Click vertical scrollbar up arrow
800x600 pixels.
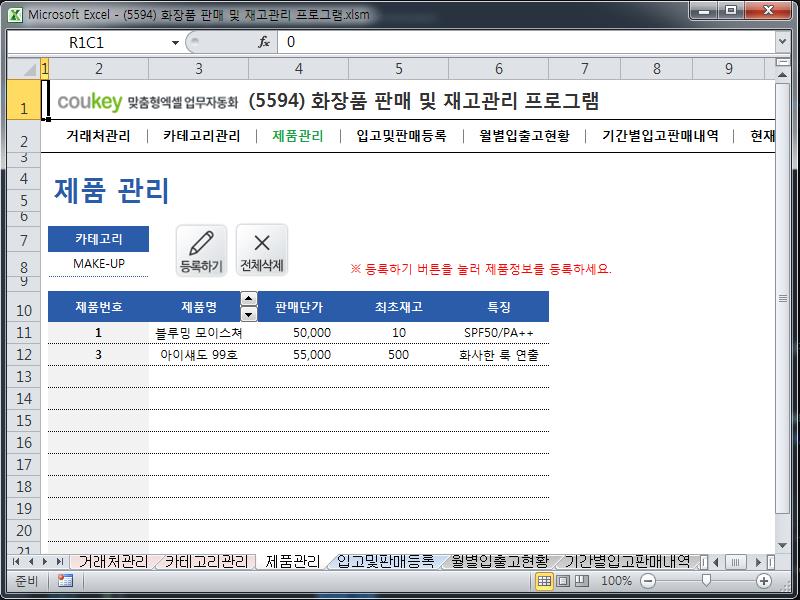pos(782,75)
